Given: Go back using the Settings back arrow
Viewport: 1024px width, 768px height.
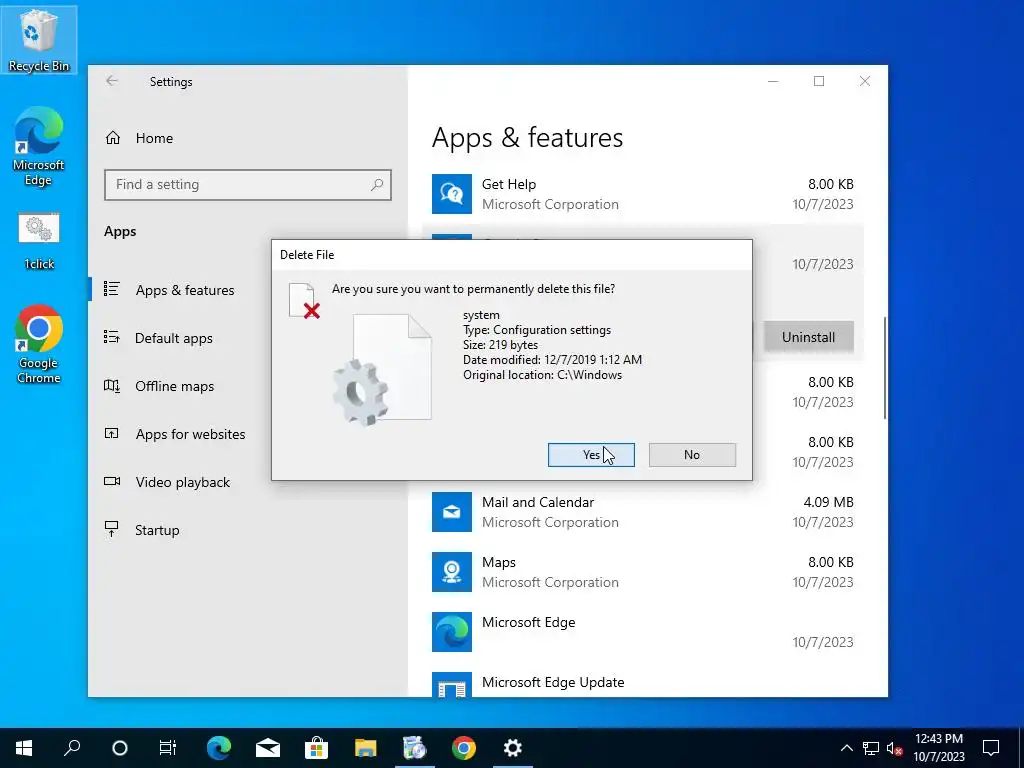Looking at the screenshot, I should coord(112,81).
